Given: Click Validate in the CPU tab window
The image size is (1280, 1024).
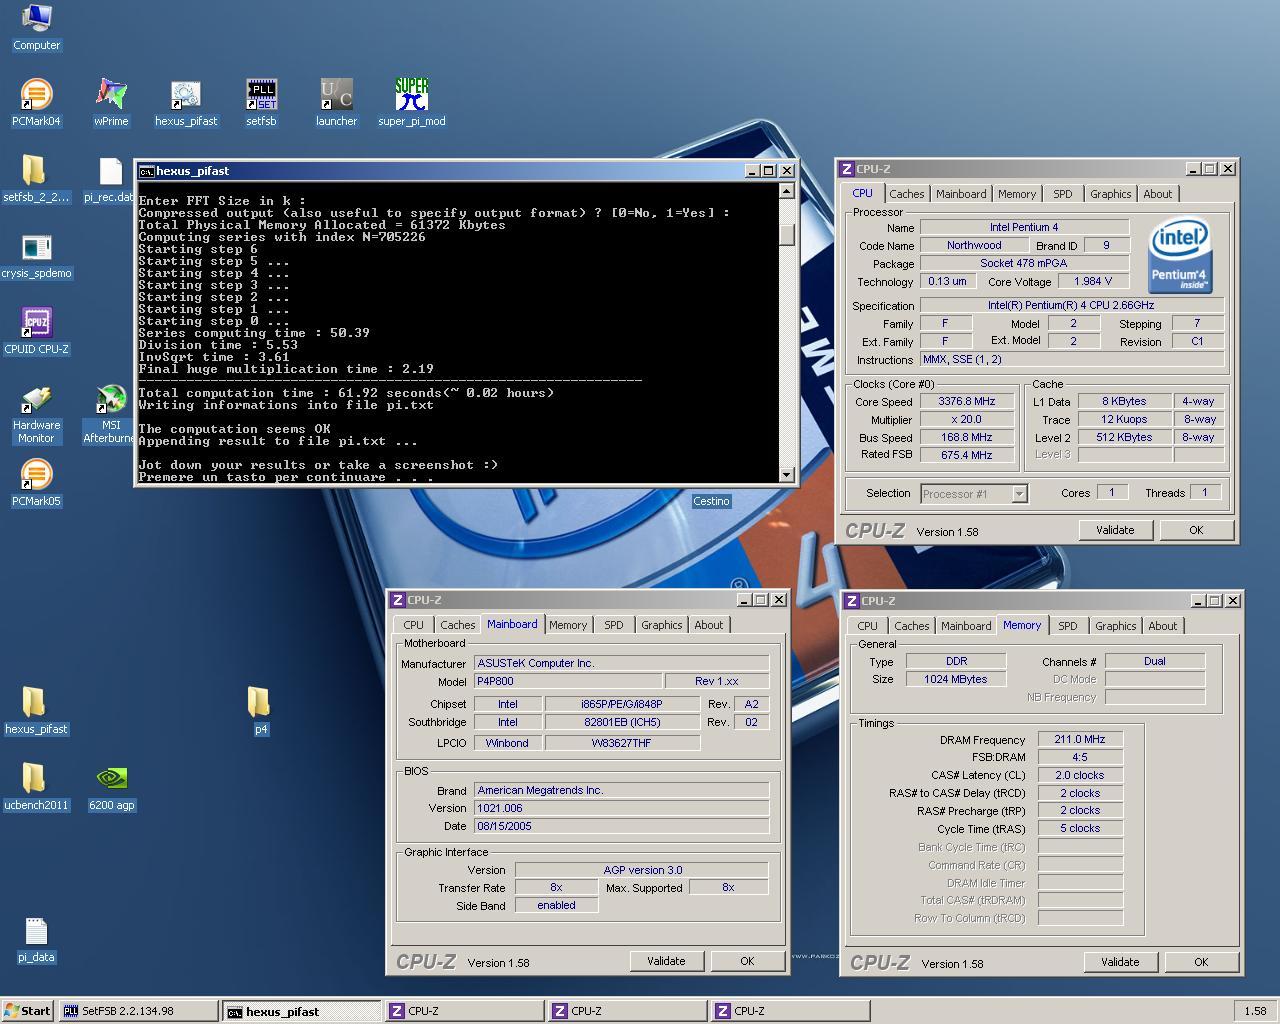Looking at the screenshot, I should tap(1115, 530).
